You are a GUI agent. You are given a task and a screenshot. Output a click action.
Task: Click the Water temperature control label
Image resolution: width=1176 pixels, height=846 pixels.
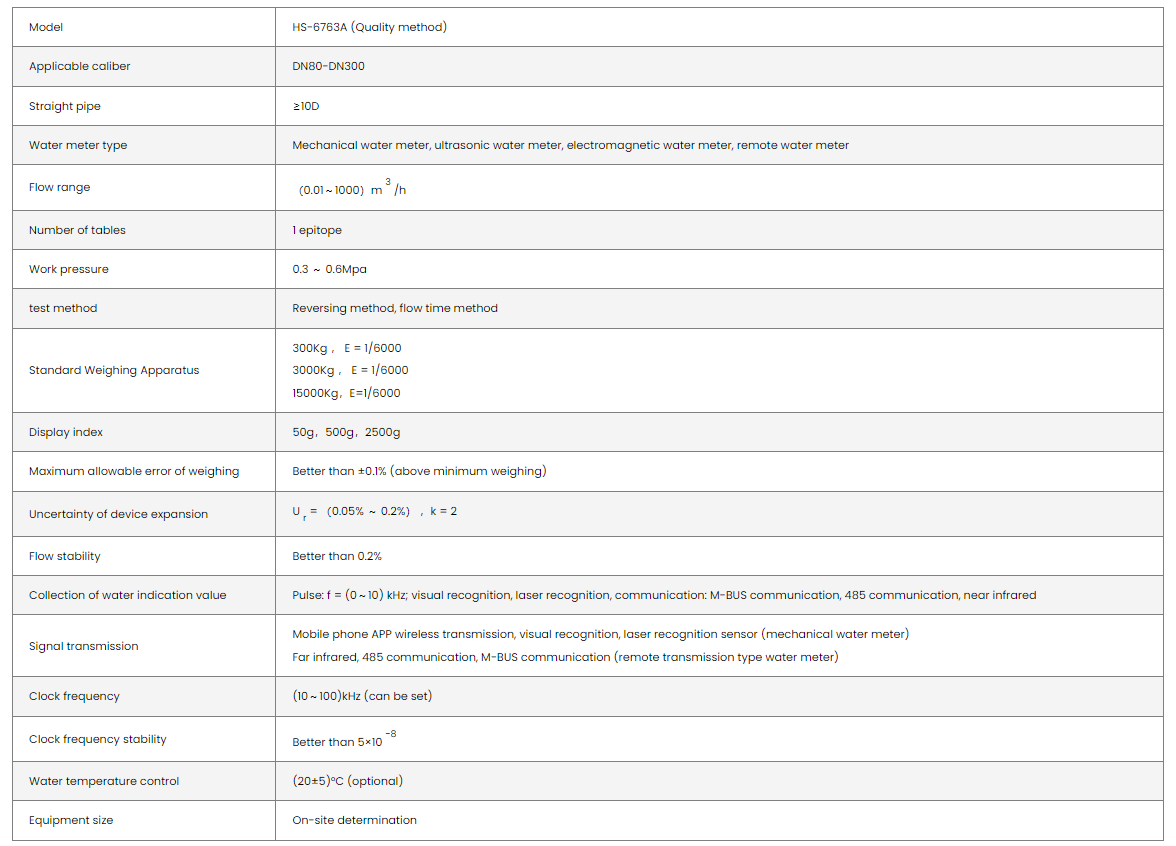(x=104, y=781)
